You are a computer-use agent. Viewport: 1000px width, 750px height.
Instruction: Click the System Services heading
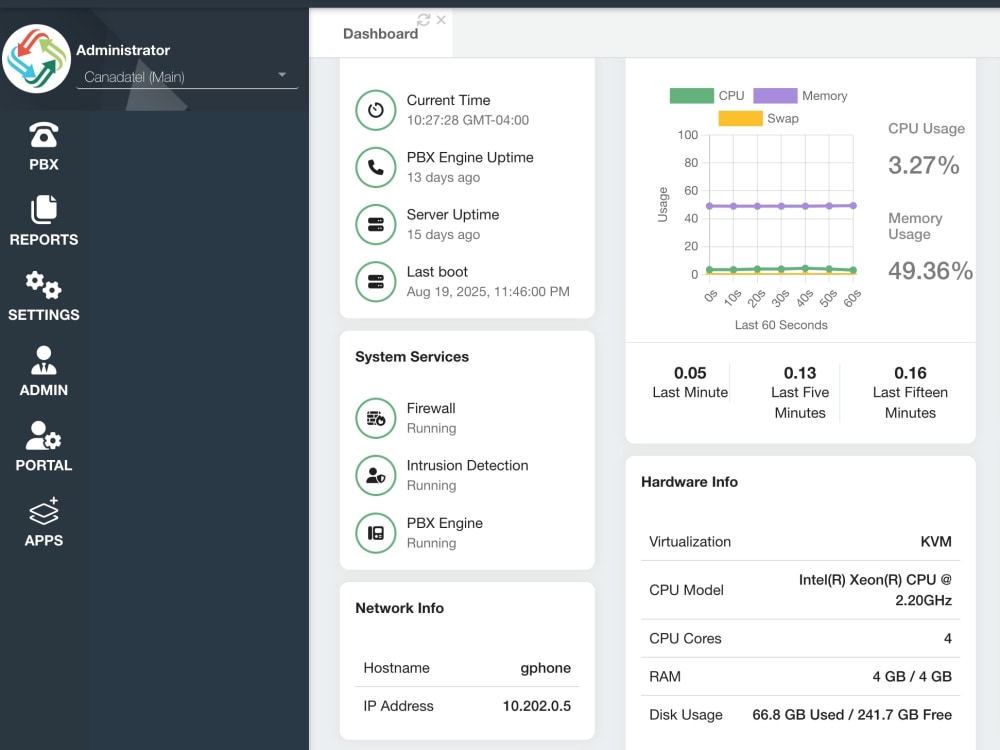412,357
